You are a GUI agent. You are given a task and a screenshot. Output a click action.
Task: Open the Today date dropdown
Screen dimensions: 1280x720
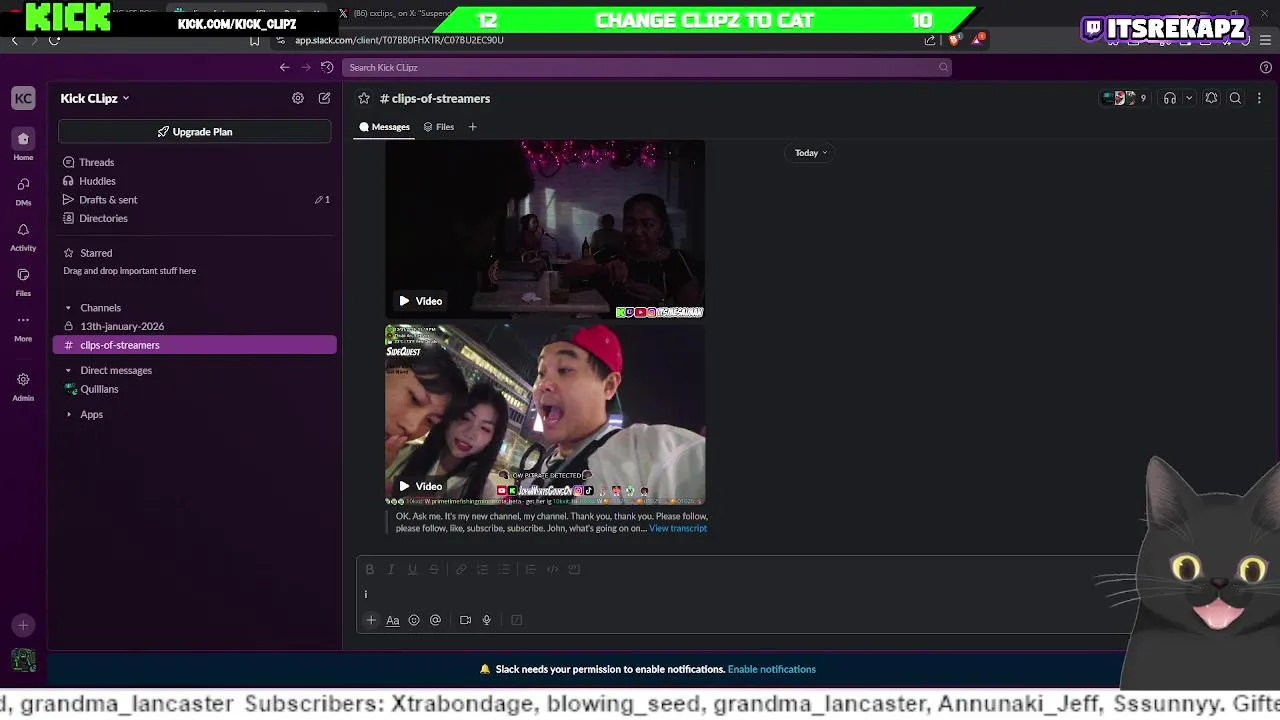point(811,153)
